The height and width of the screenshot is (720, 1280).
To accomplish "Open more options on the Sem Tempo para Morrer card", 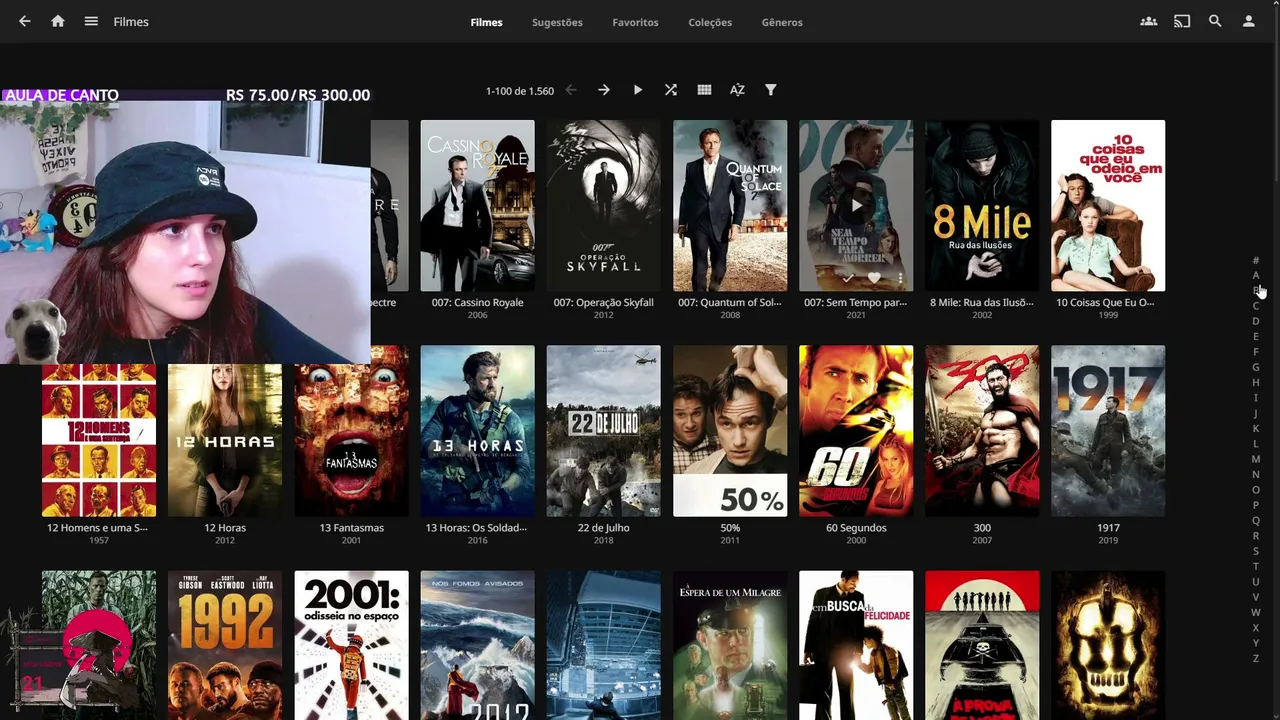I will point(899,278).
